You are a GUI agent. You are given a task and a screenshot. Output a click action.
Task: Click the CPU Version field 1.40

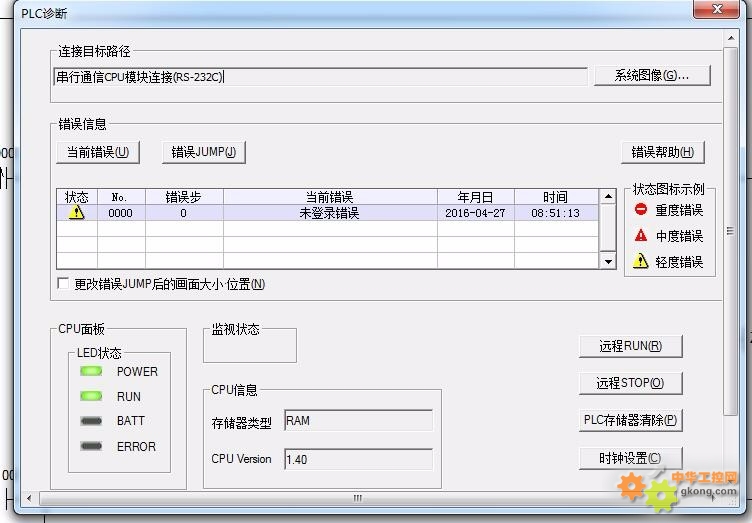coord(358,459)
